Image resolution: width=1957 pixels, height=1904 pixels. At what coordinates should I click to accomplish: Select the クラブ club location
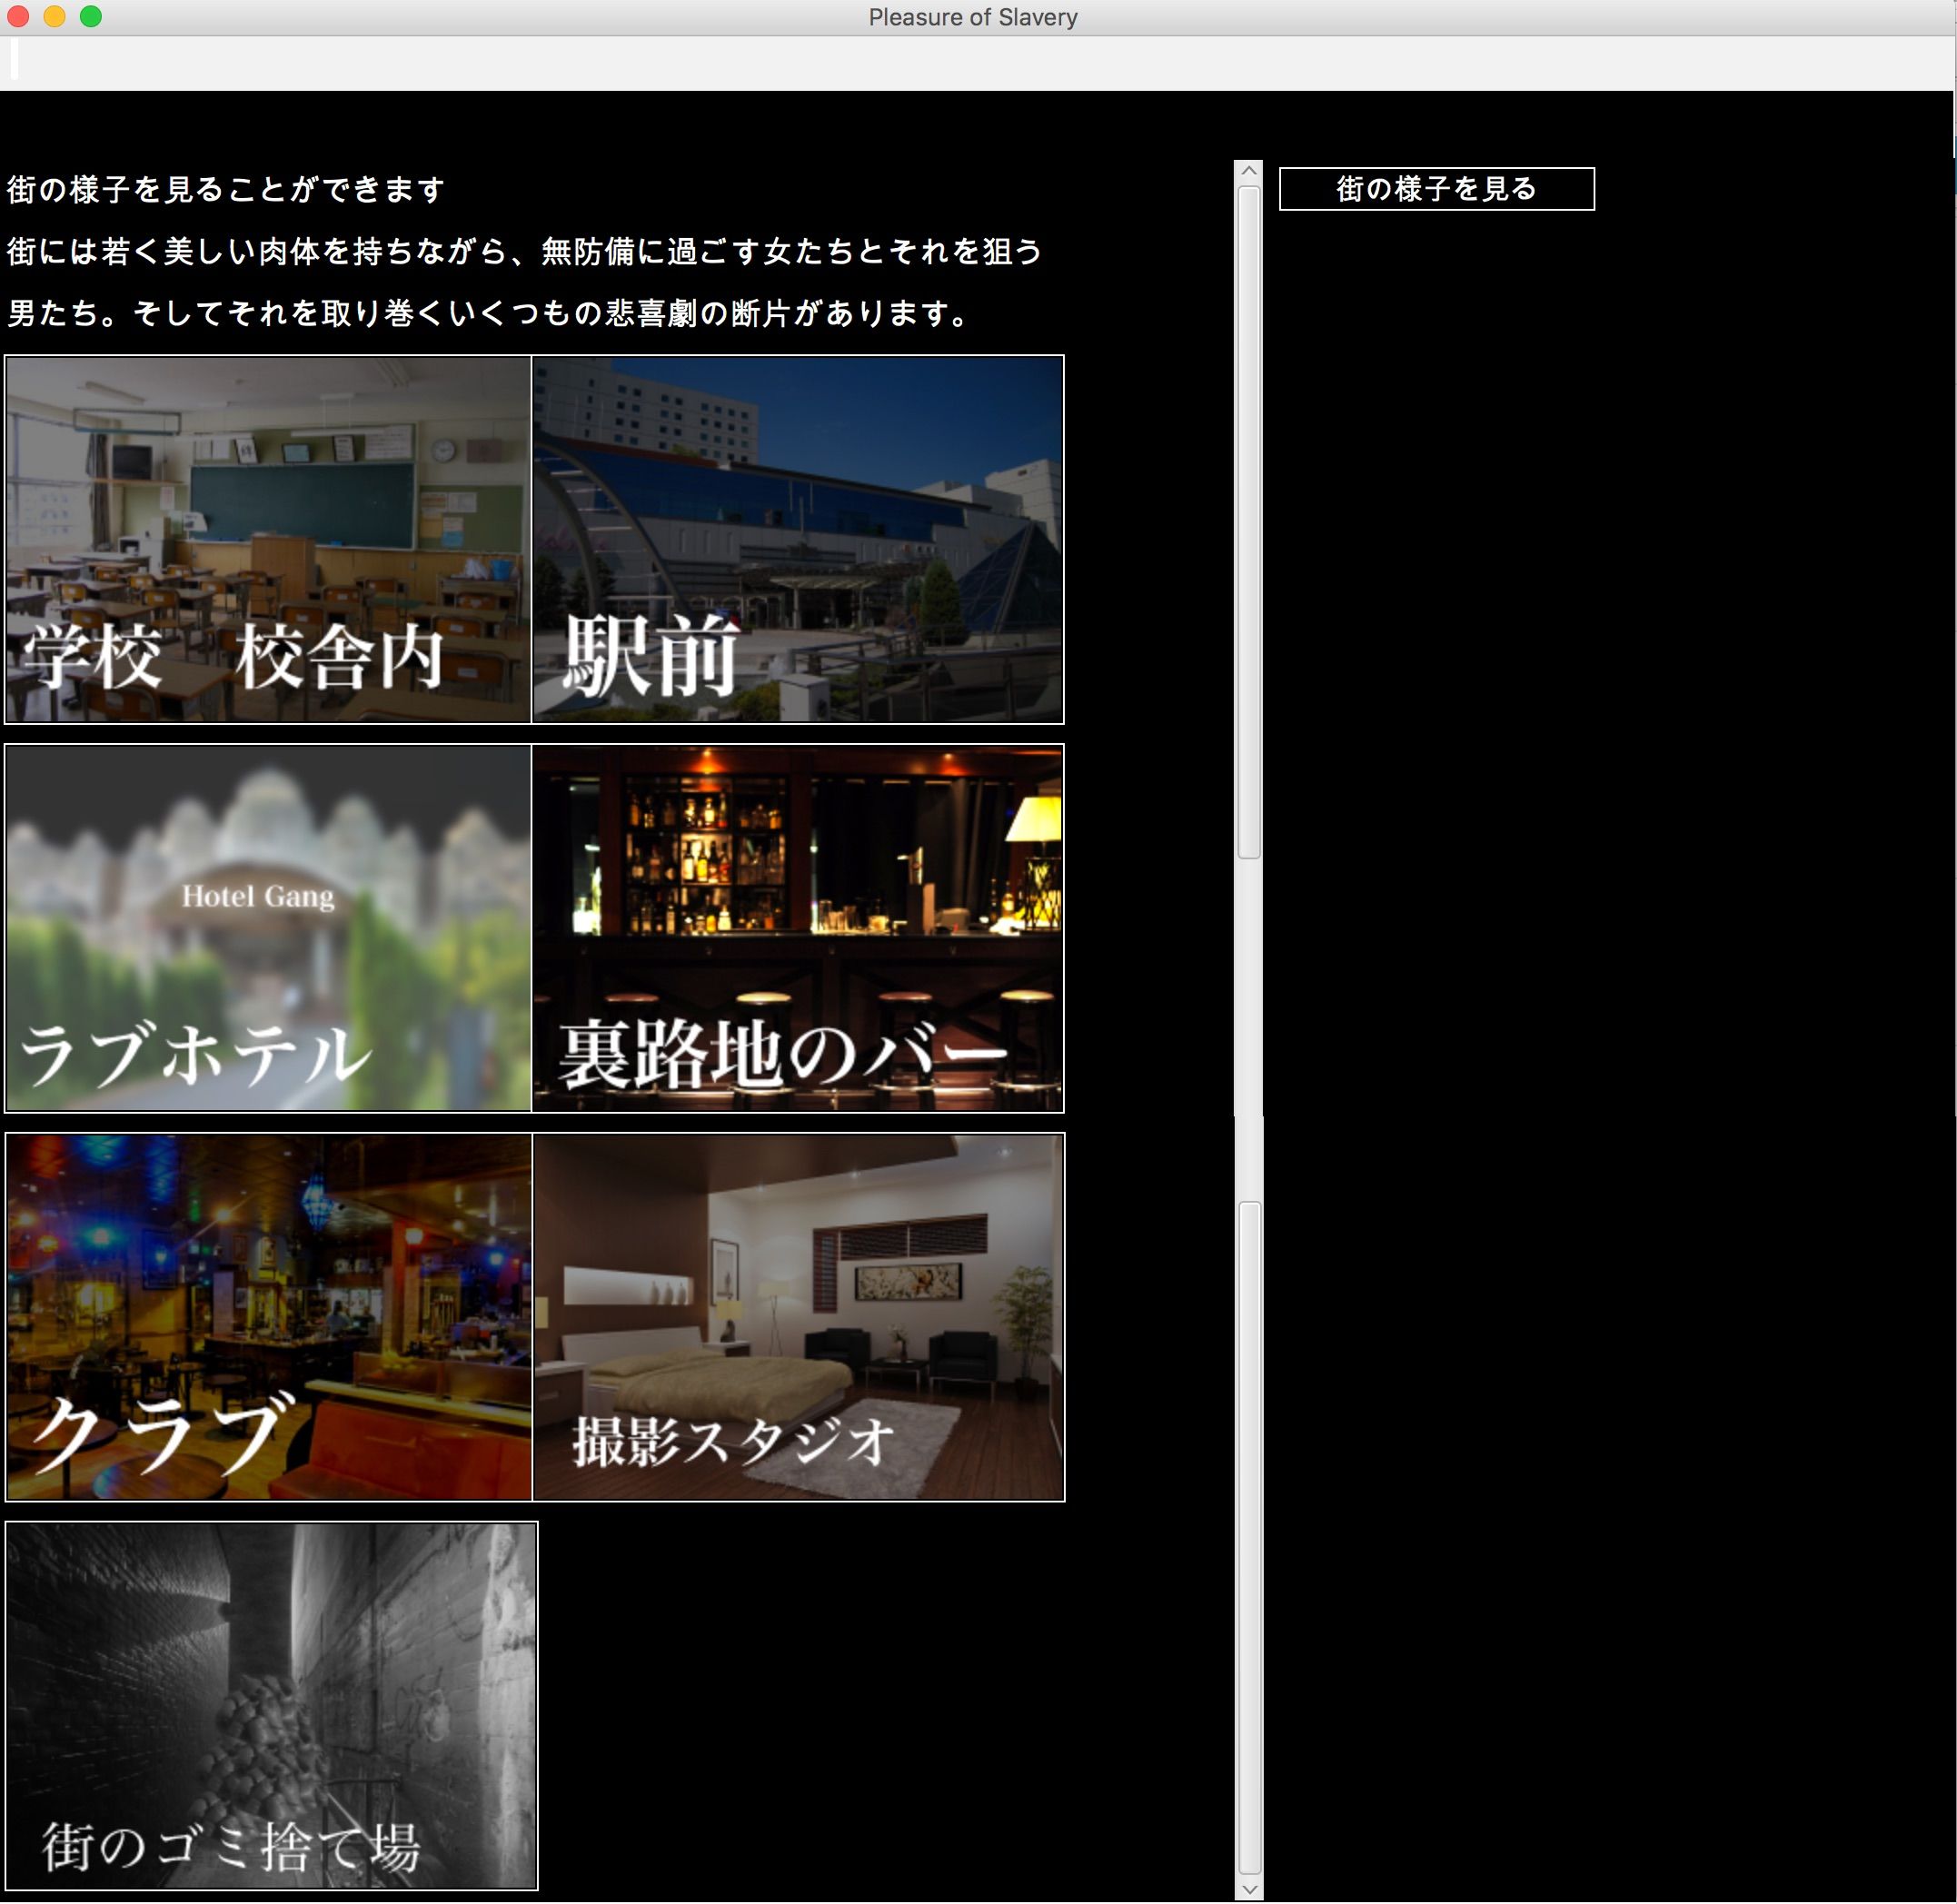(268, 1317)
